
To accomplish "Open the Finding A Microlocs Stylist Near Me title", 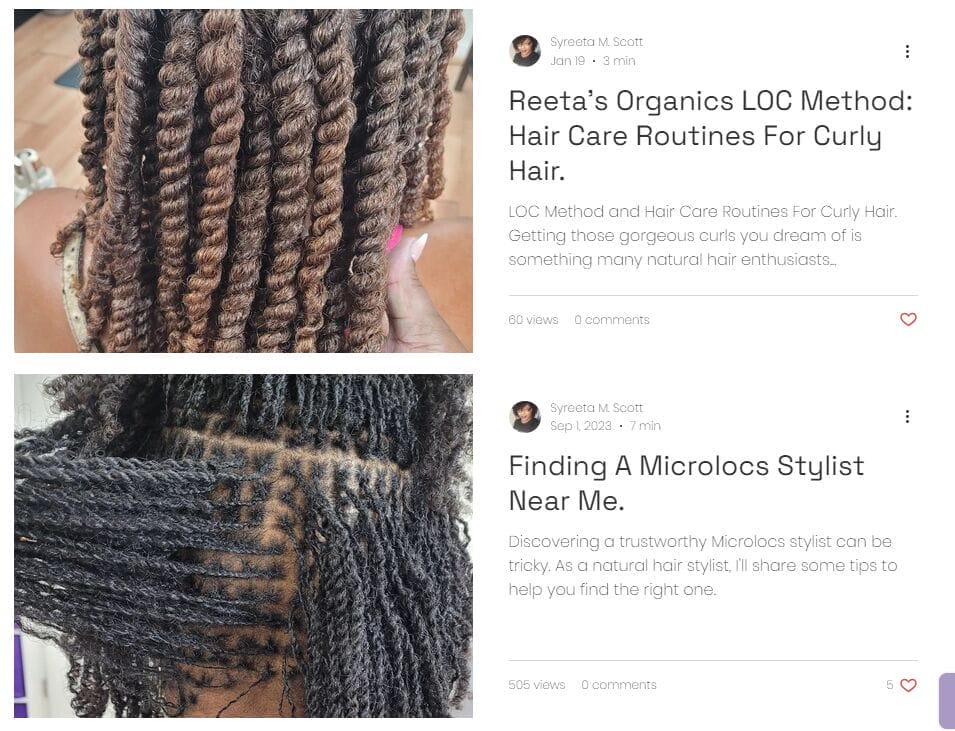I will (686, 483).
